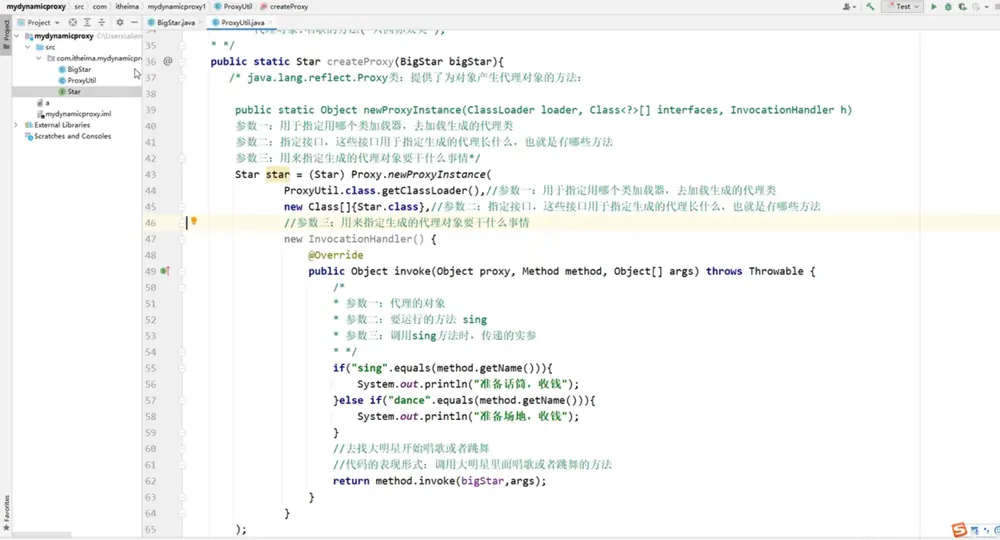Image resolution: width=1000 pixels, height=540 pixels.
Task: Select the Star interface in the project tree
Action: point(70,92)
